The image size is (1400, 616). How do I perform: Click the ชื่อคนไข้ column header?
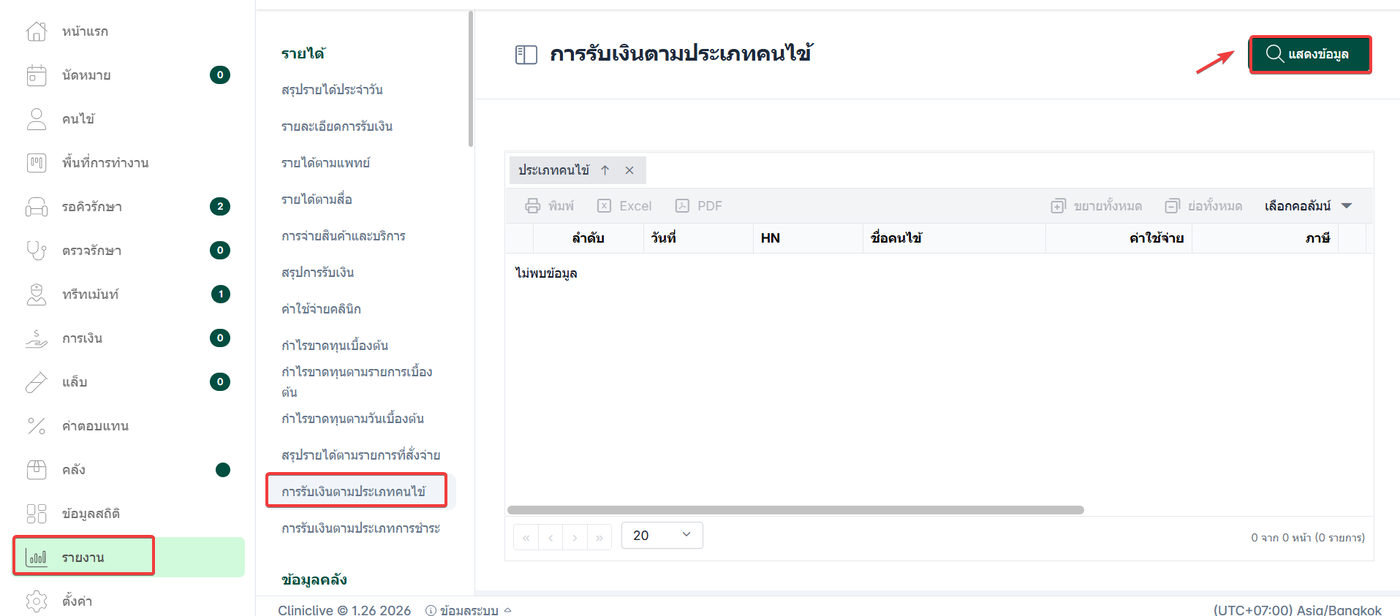click(955, 238)
